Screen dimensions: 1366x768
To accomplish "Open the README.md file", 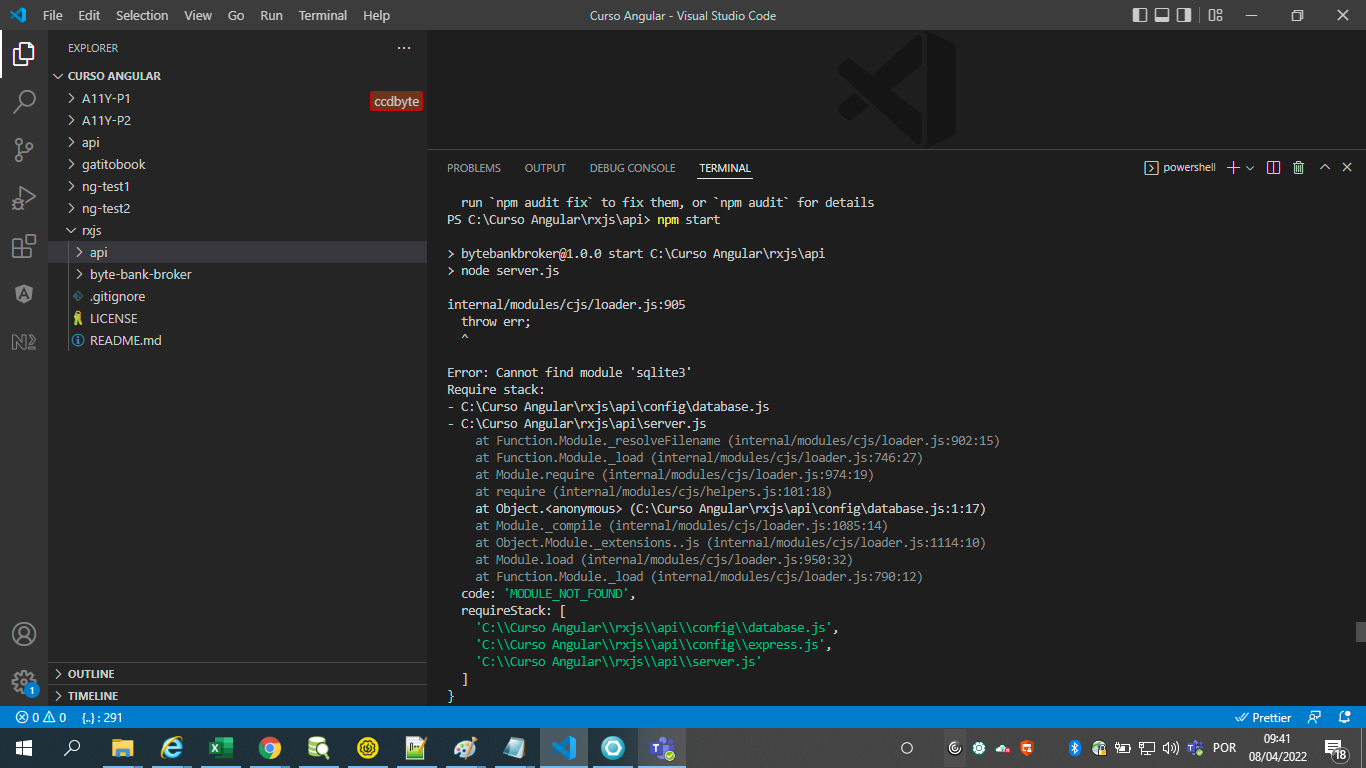I will pyautogui.click(x=238, y=340).
